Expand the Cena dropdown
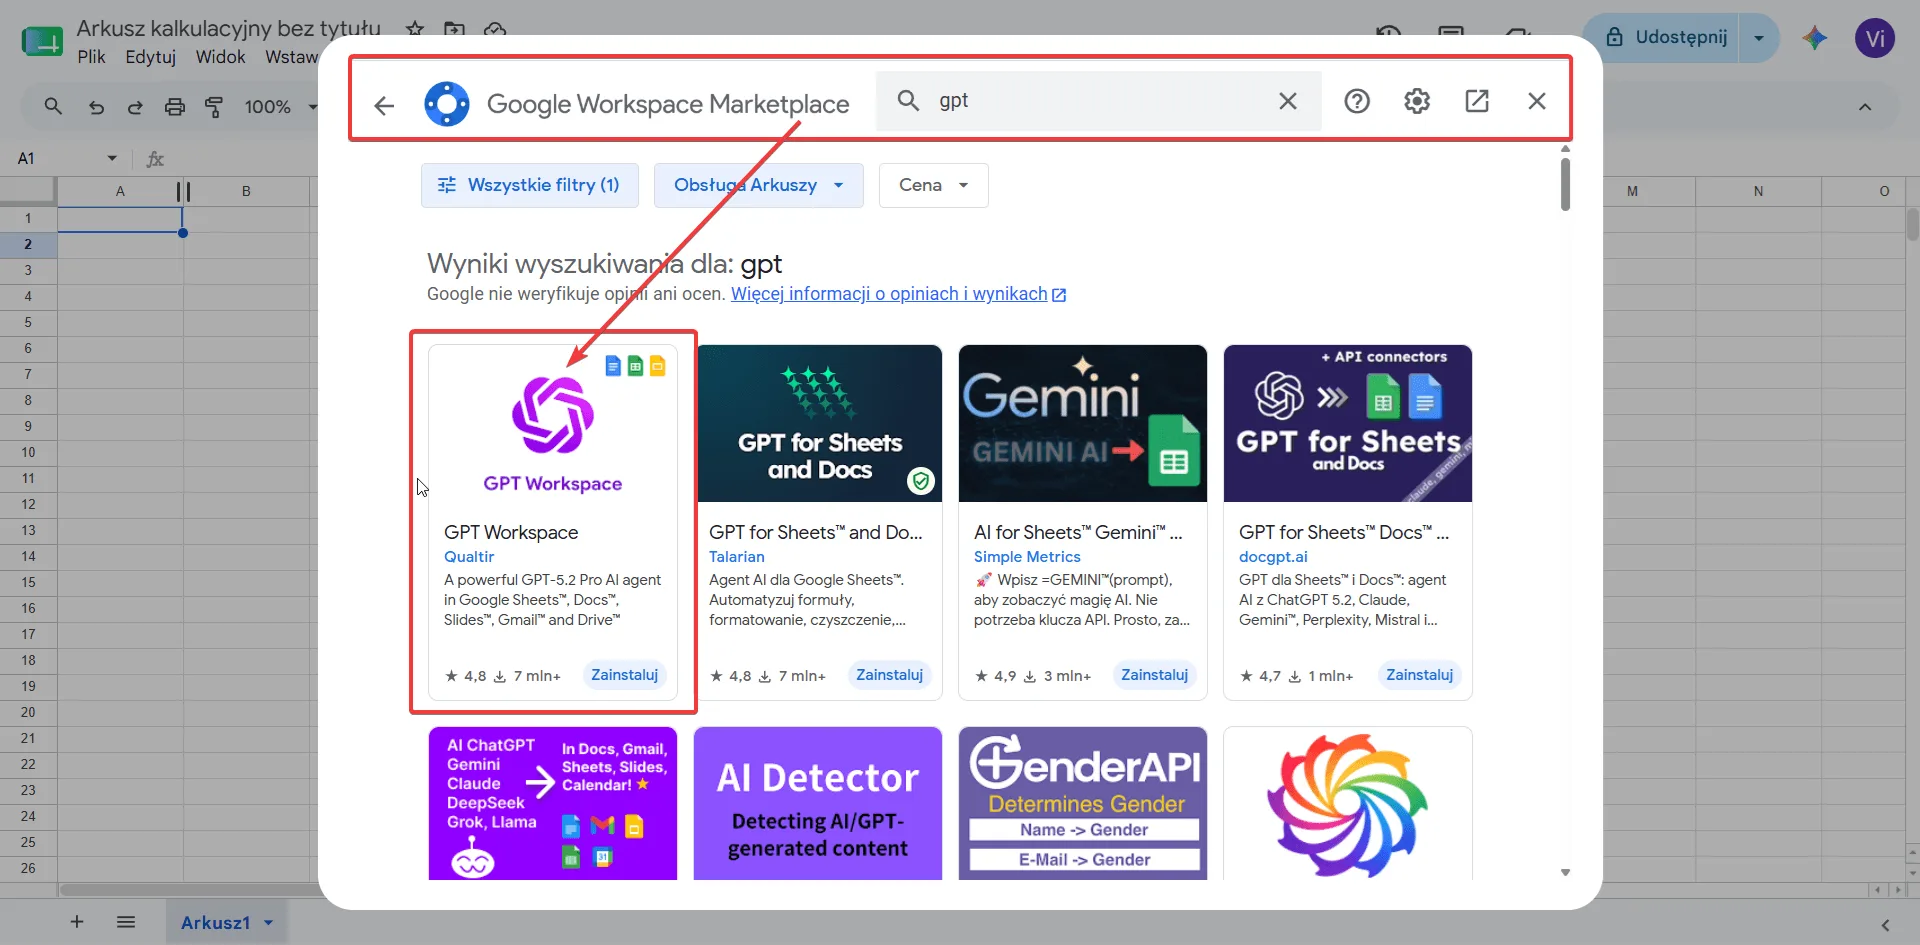1920x945 pixels. coord(934,185)
